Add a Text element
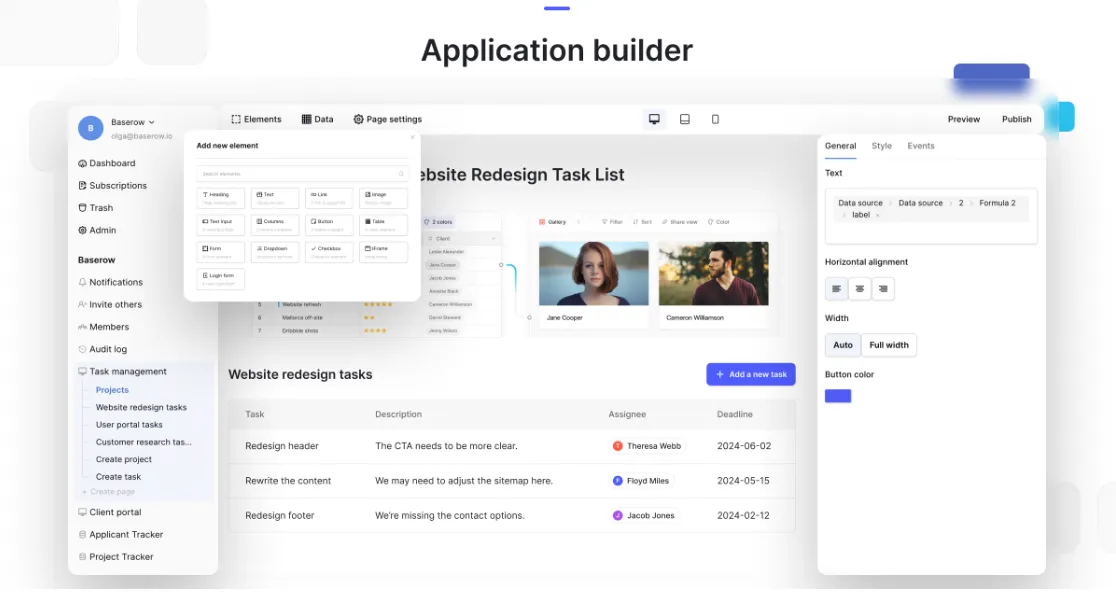Viewport: 1116px width, 592px height. pos(275,198)
